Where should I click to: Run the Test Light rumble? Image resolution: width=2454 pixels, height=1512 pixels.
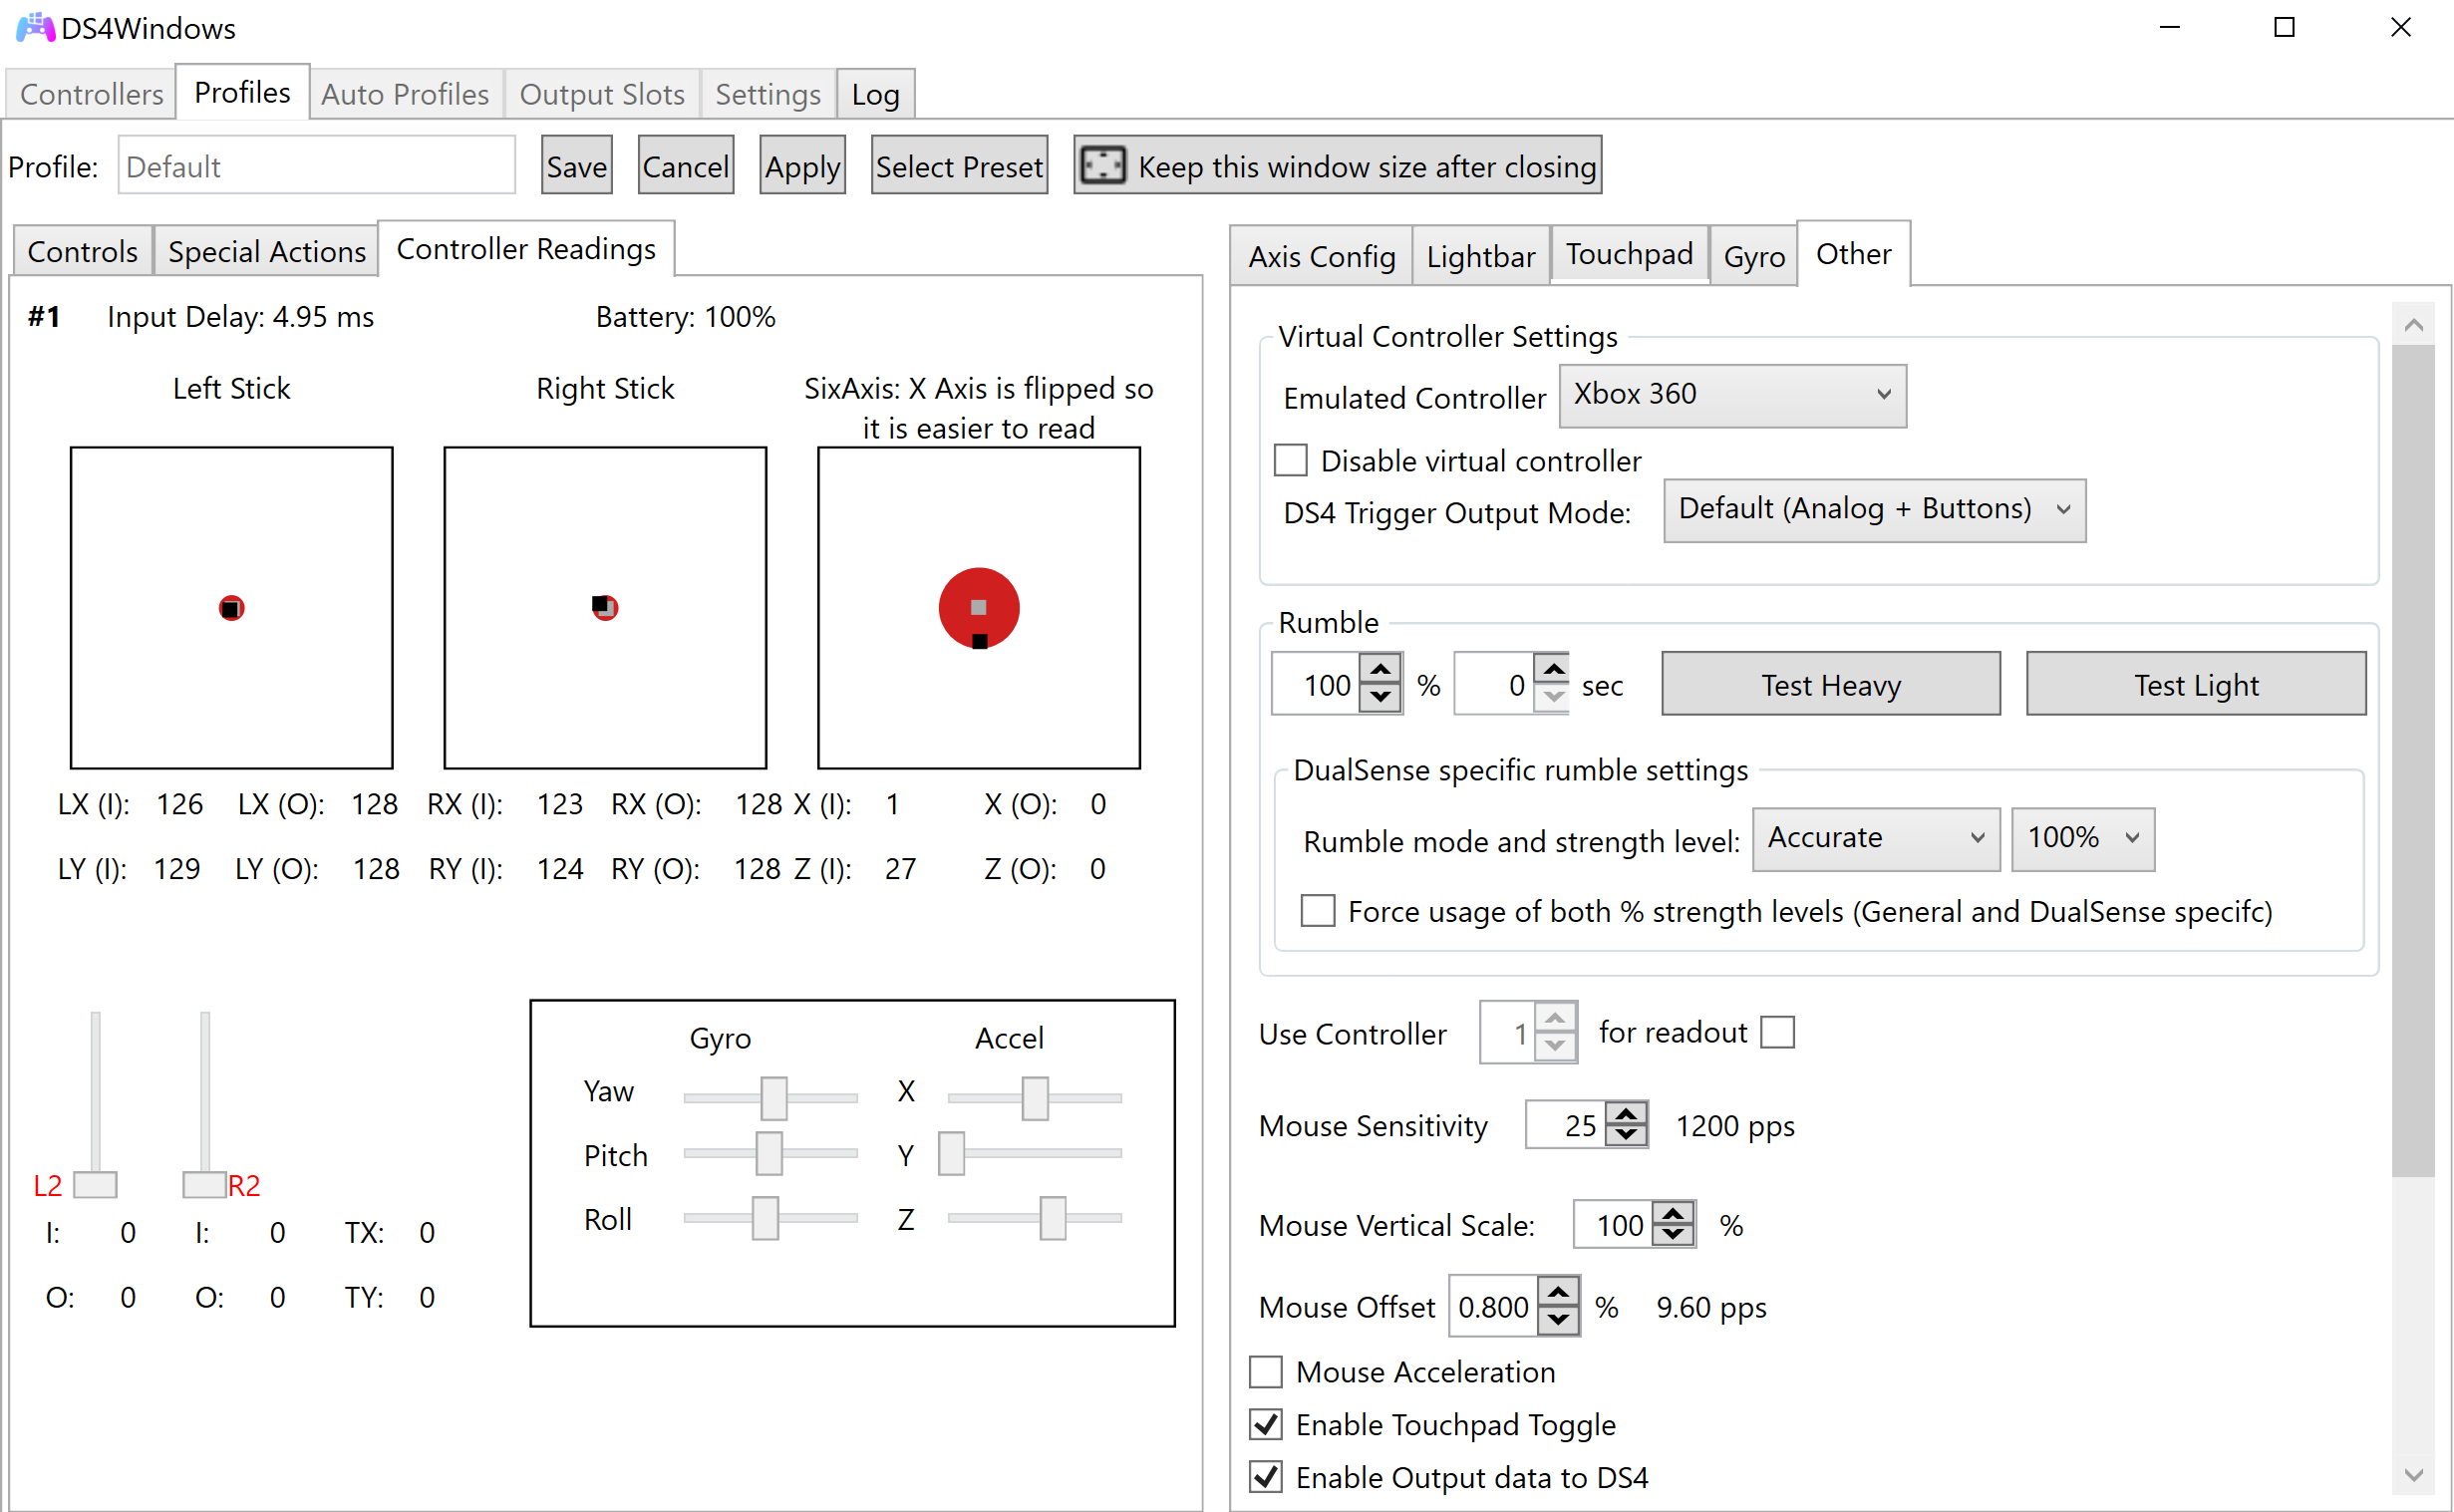coord(2196,684)
